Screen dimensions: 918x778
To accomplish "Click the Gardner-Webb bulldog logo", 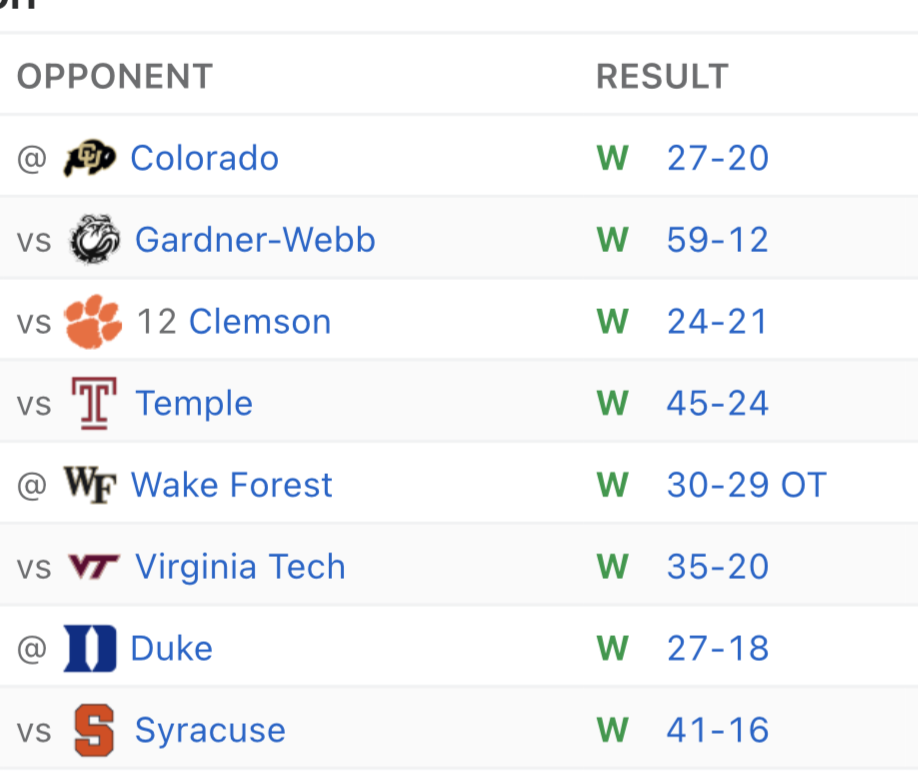I will [94, 240].
